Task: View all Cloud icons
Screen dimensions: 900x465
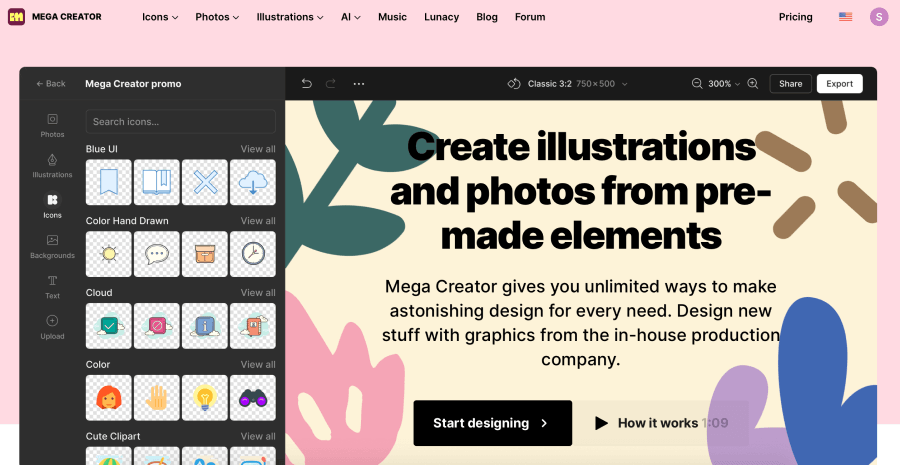Action: point(258,292)
